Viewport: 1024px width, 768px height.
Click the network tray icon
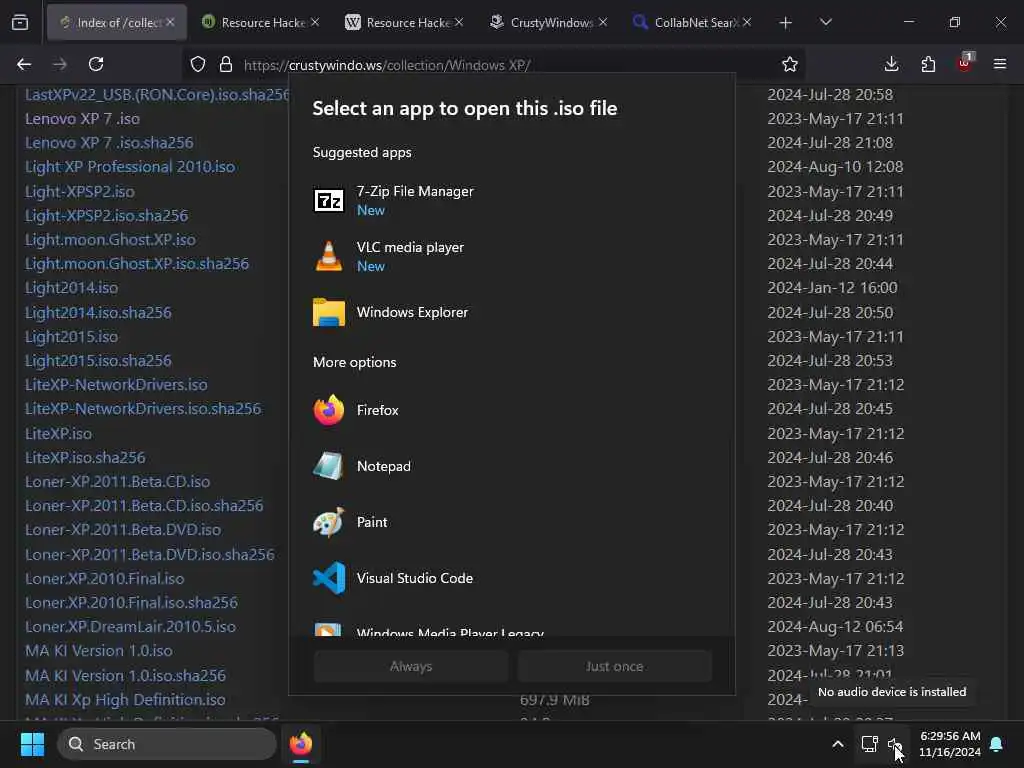(x=869, y=744)
